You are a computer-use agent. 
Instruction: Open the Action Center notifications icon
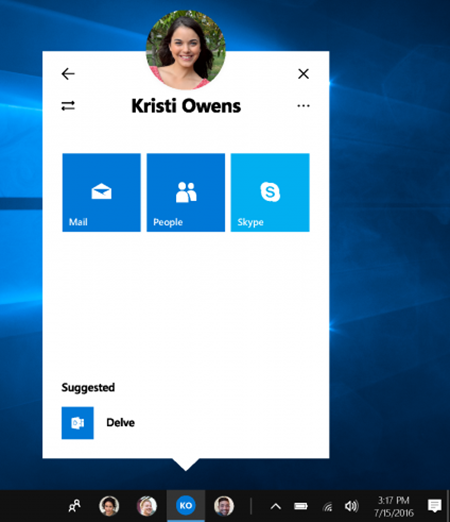[x=434, y=506]
